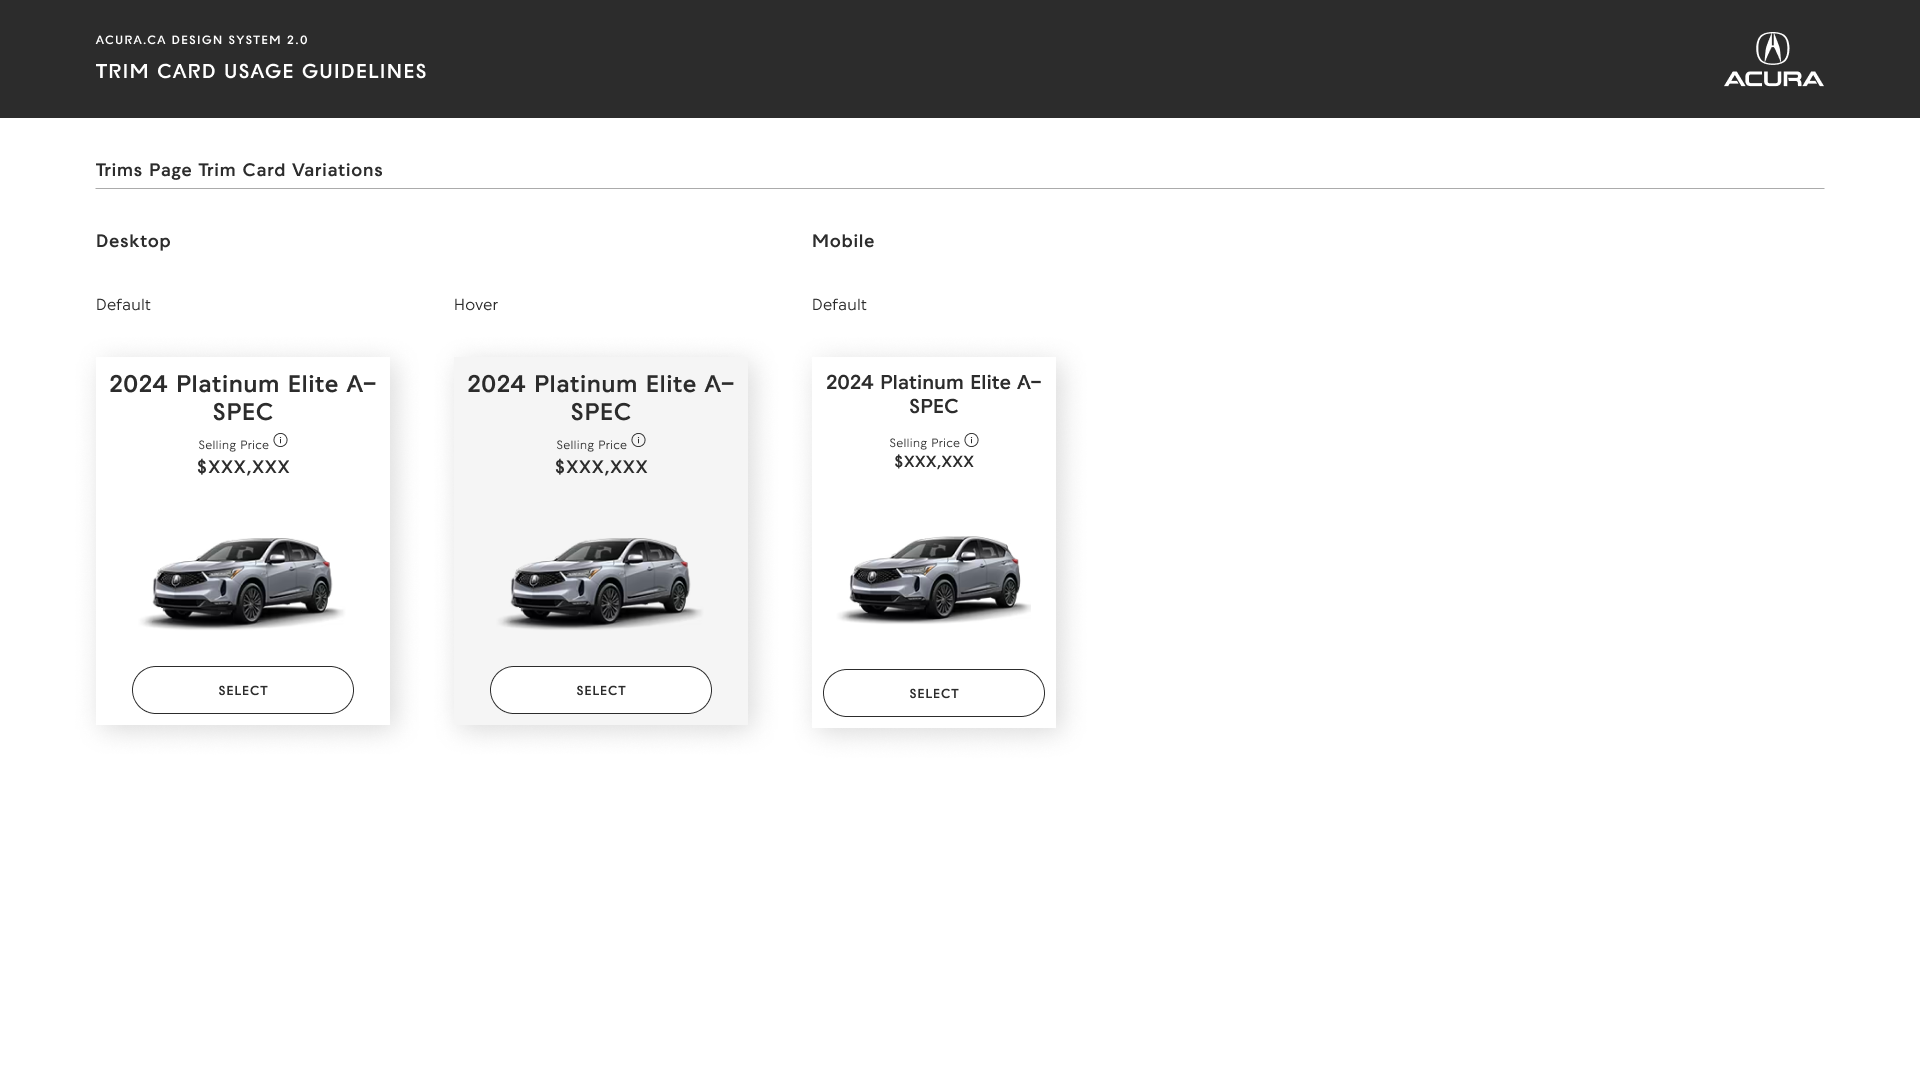
Task: Click the car image on Desktop Default card
Action: 243,581
